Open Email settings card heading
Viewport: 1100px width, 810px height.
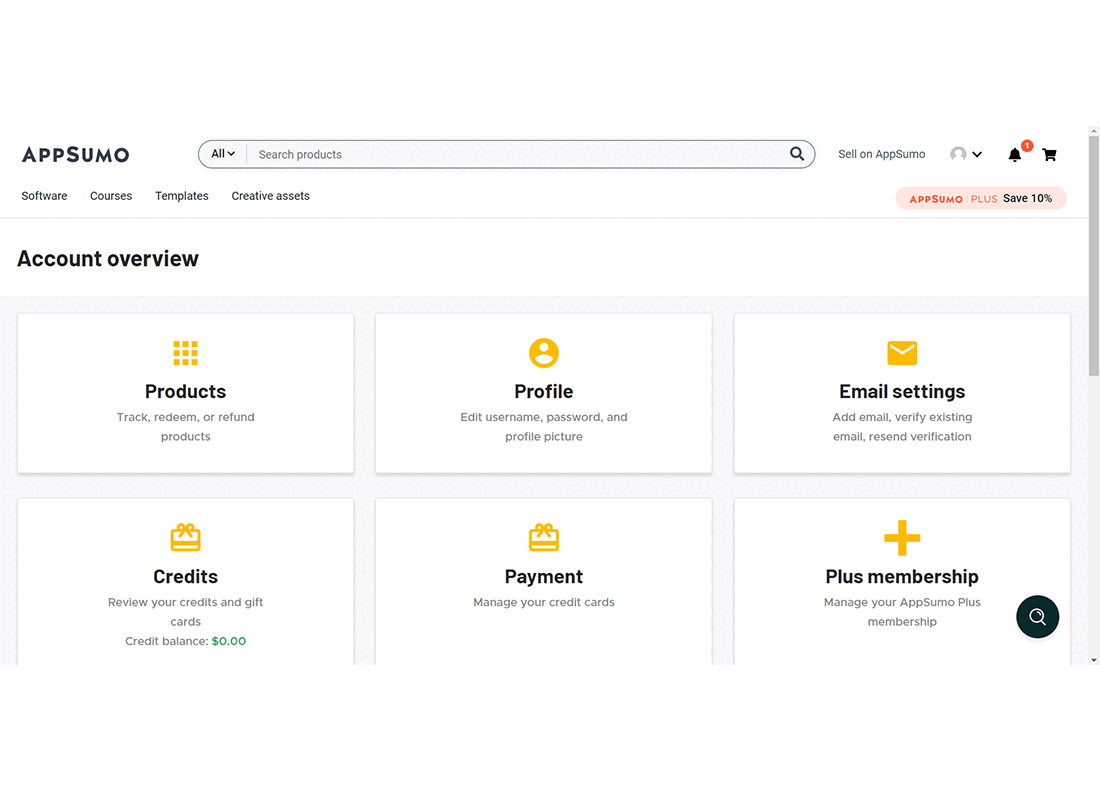point(902,391)
